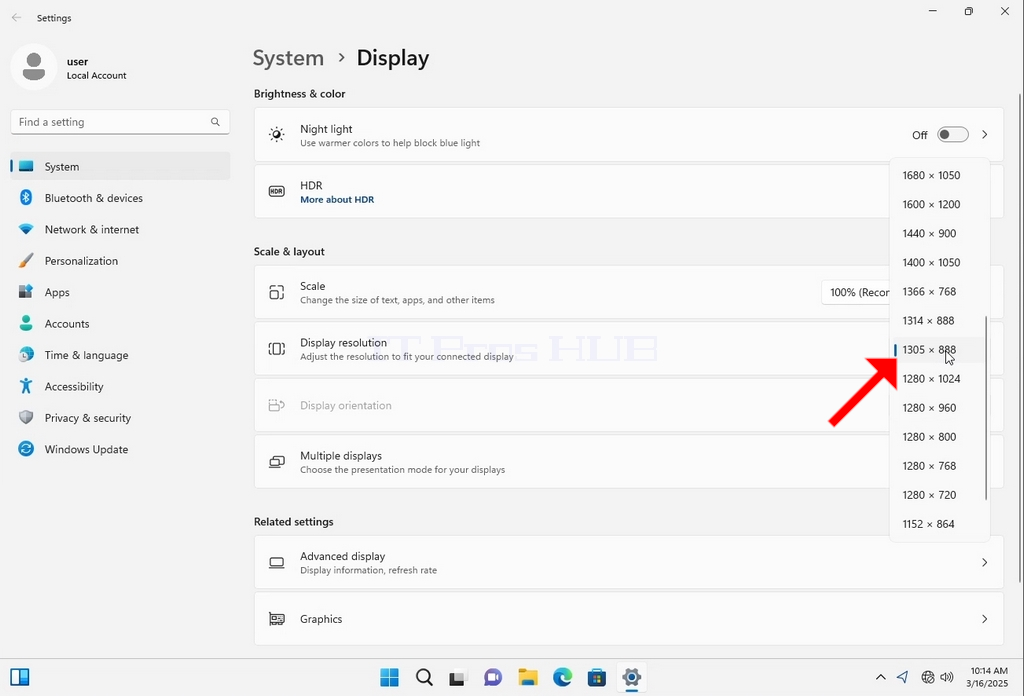
Task: Select 1680 × 1050 resolution
Action: pyautogui.click(x=940, y=175)
